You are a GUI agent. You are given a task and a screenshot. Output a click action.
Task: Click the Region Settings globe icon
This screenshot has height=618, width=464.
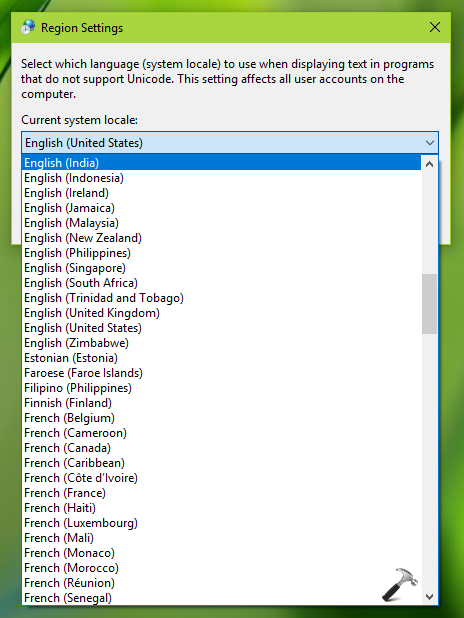click(x=28, y=28)
